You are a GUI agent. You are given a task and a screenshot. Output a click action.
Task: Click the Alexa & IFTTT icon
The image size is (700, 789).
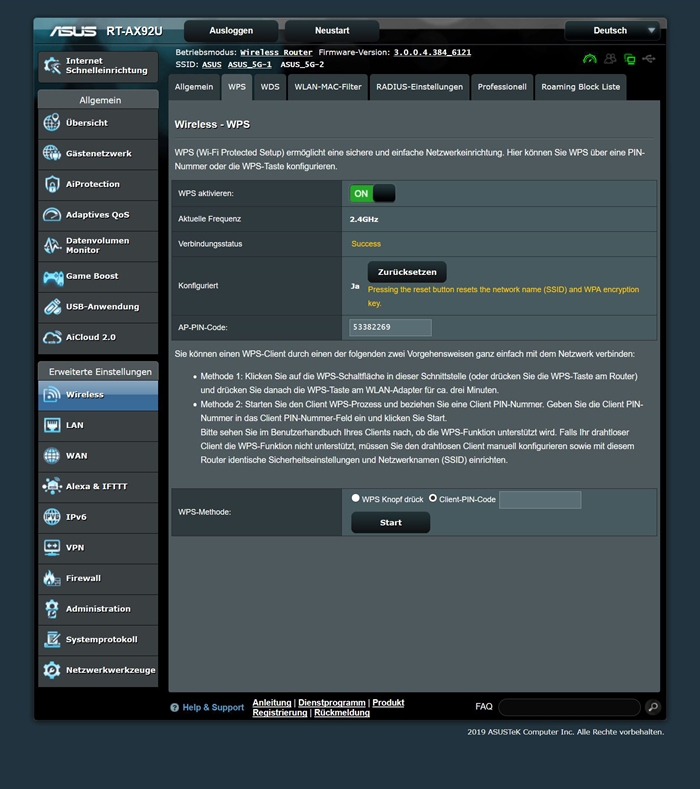(x=52, y=486)
